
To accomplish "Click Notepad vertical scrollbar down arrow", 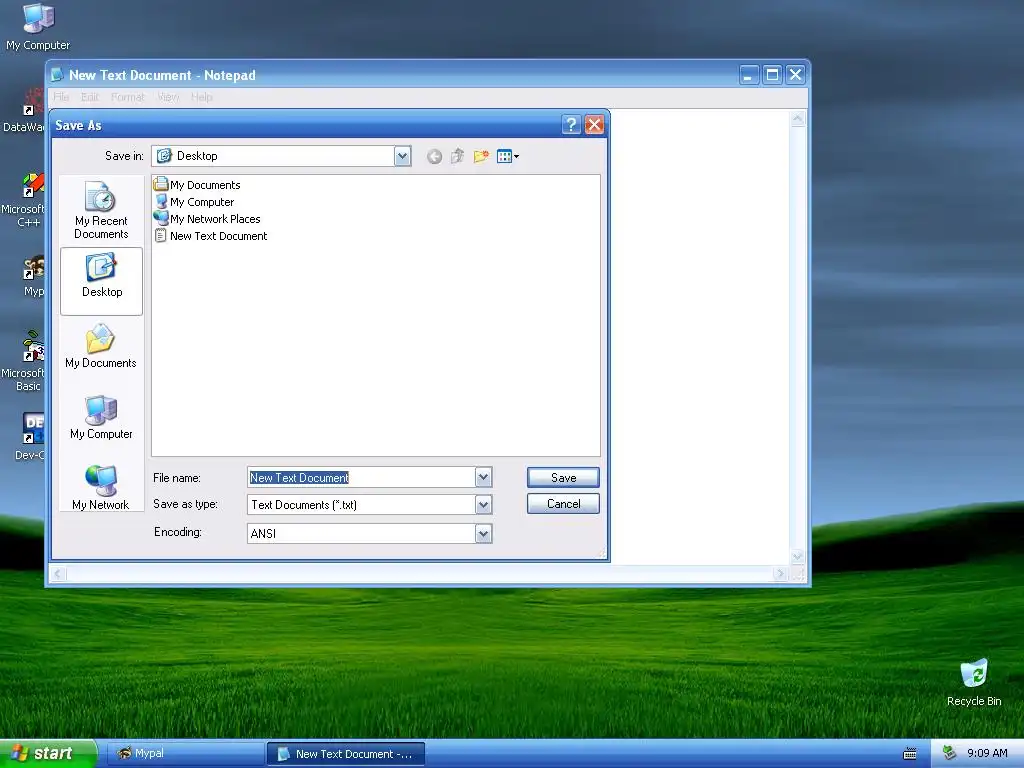I will 797,557.
